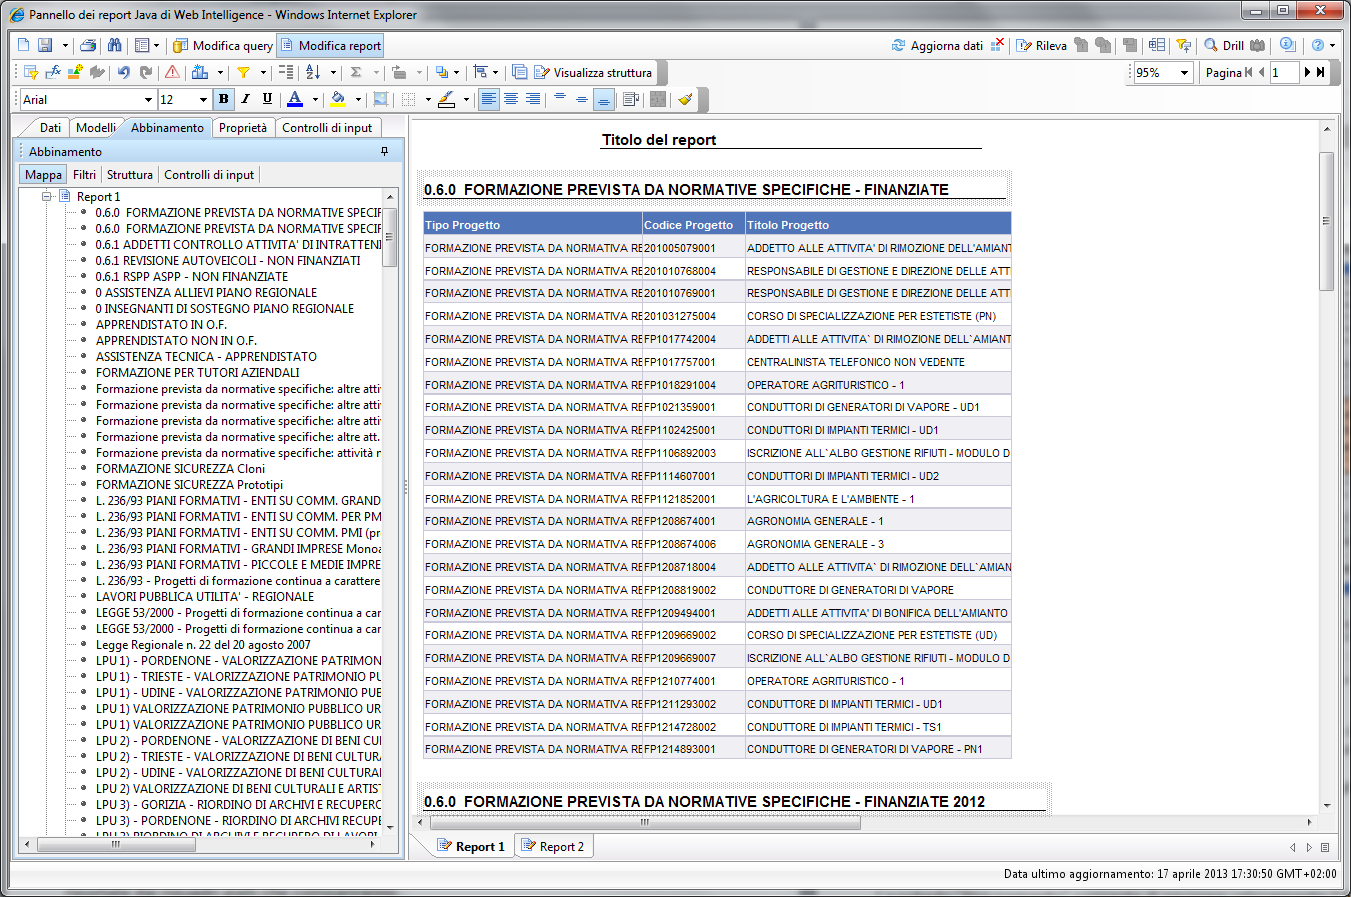Click the Modifica report button
This screenshot has height=897, width=1351.
point(330,46)
